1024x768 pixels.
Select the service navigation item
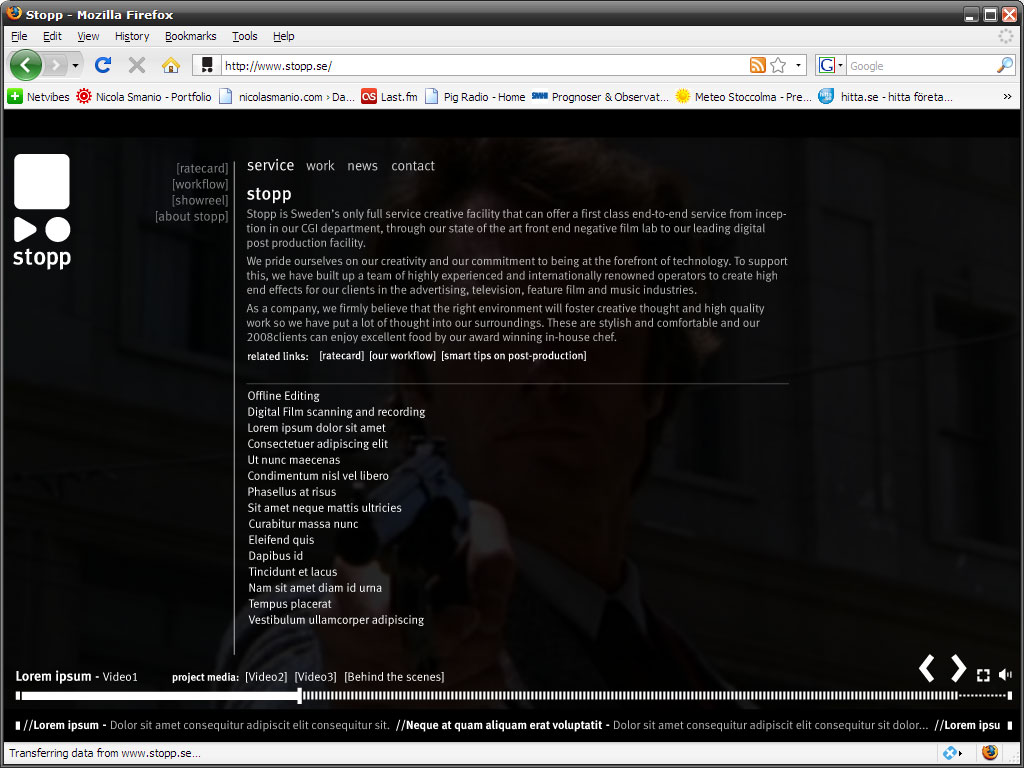point(270,165)
